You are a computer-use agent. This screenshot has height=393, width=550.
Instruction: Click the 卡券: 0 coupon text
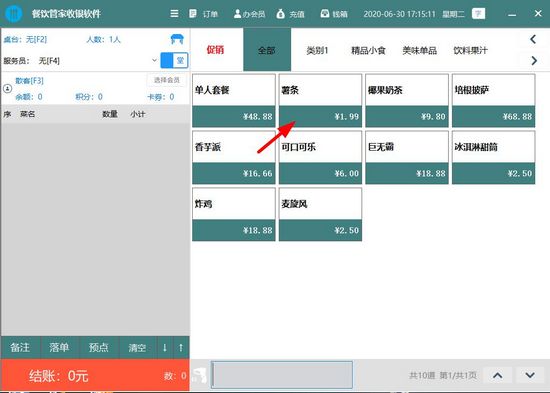pyautogui.click(x=161, y=97)
